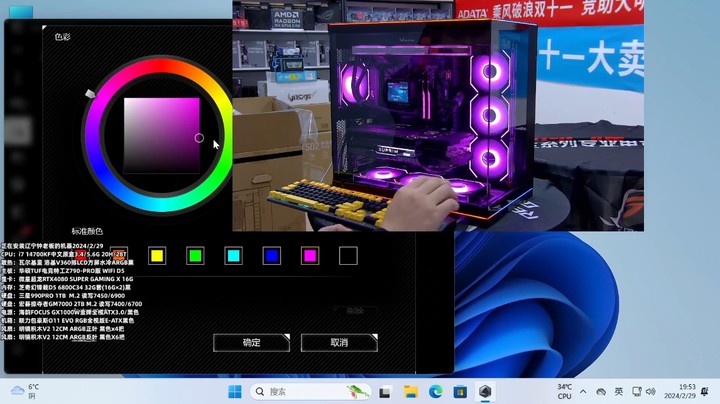
Task: Switch input method via 英 indicator
Action: coord(619,392)
